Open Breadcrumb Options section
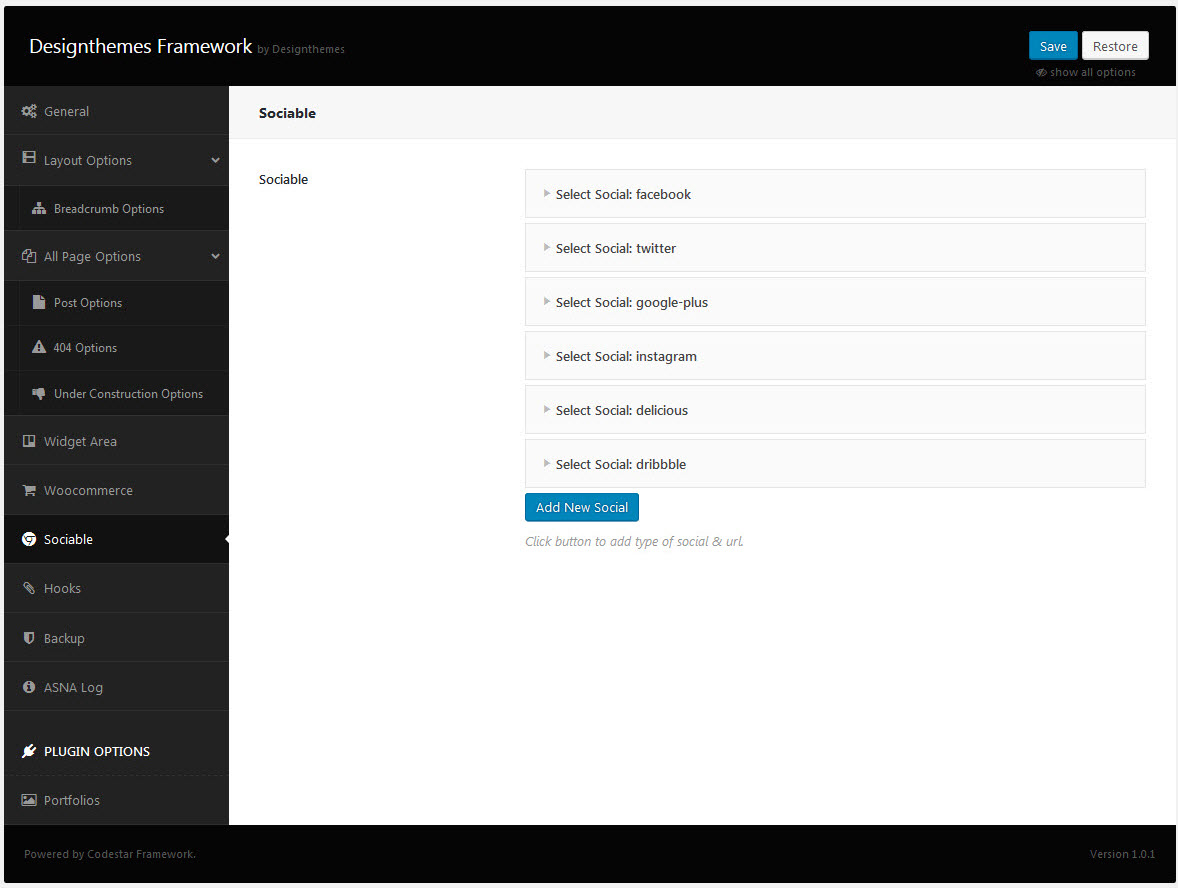Viewport: 1178px width, 888px height. 116,209
